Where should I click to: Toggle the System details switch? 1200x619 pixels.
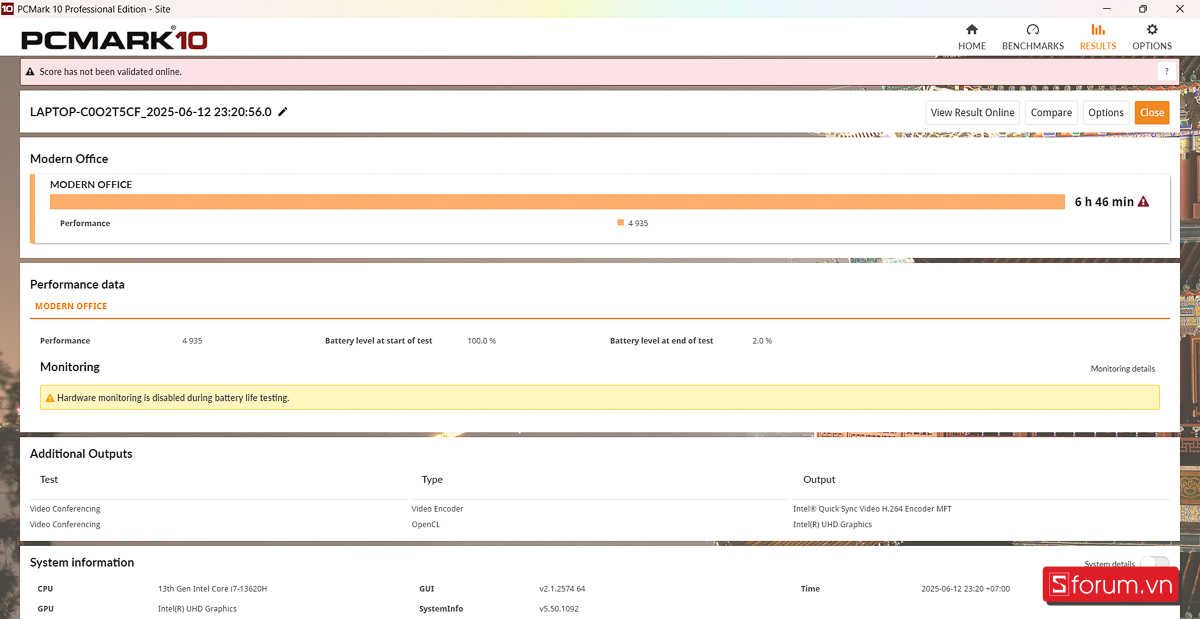coord(1154,563)
